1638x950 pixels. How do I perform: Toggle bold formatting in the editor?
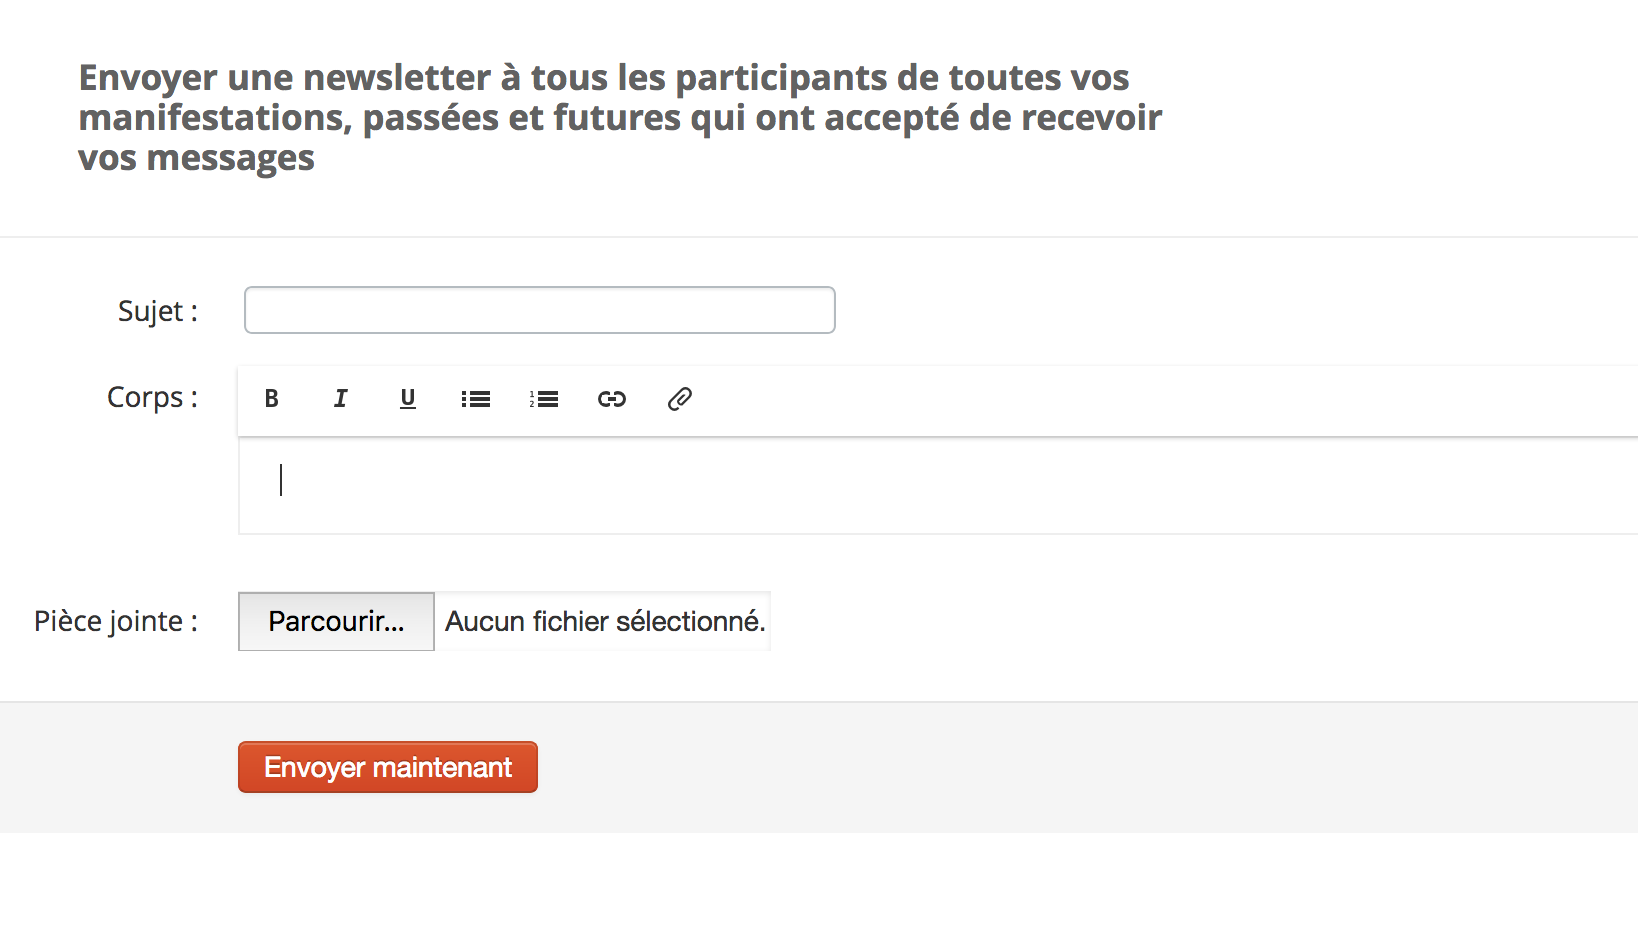[271, 399]
